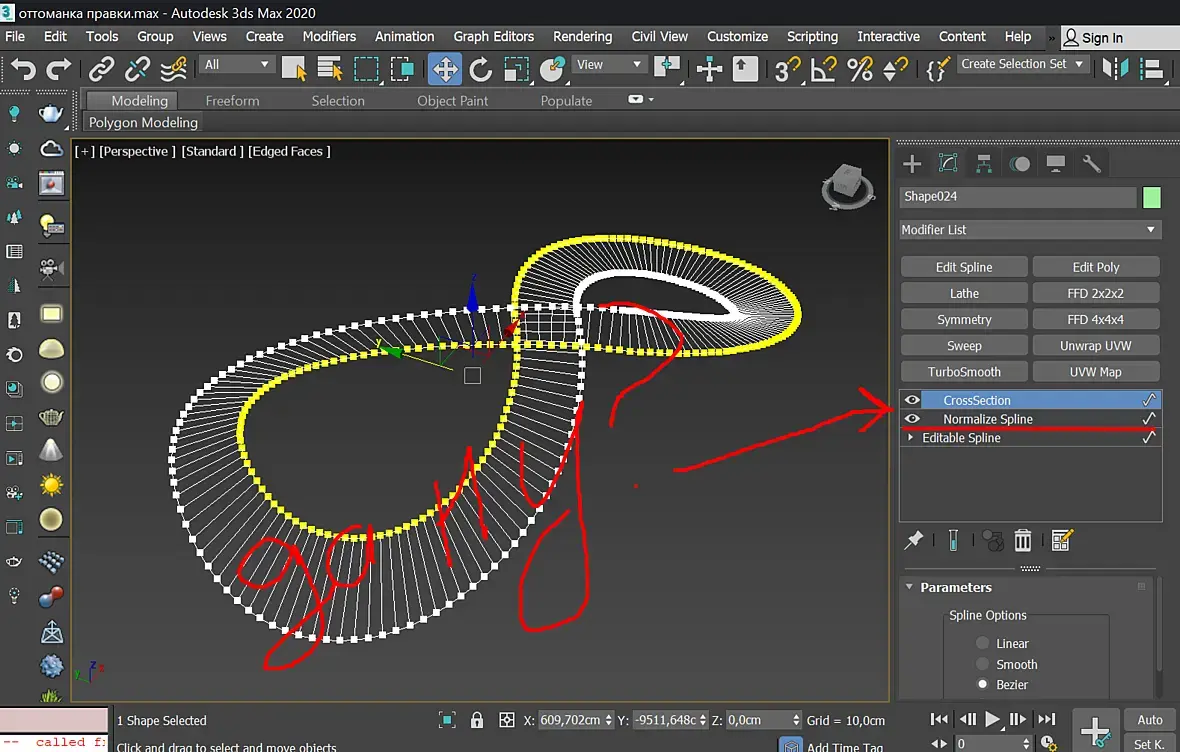Click the Pin Stack icon
Viewport: 1180px width, 752px height.
[913, 541]
